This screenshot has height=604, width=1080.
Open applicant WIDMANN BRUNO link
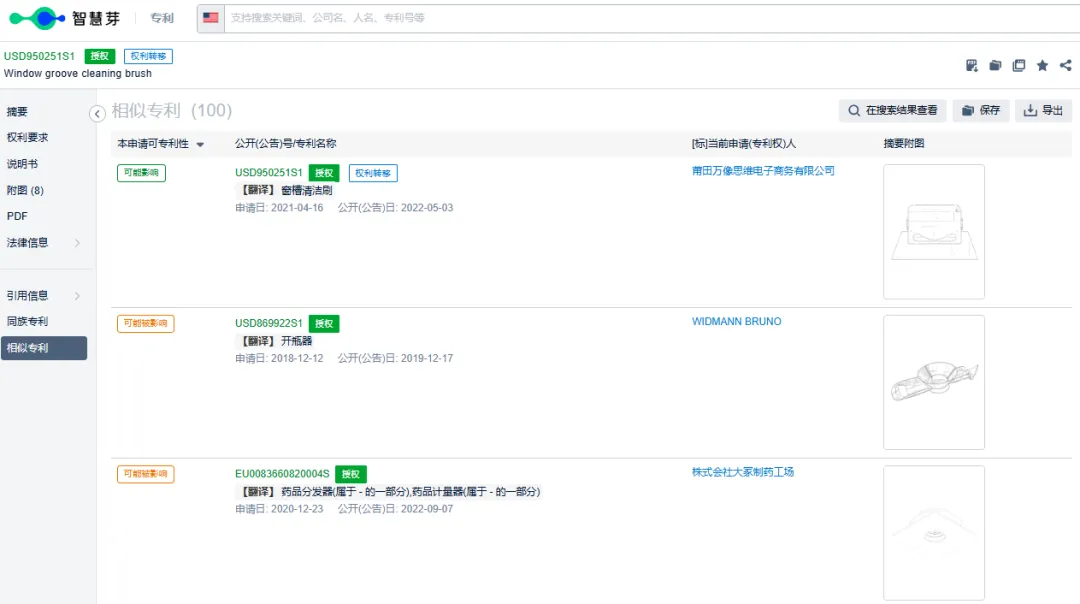(x=736, y=322)
